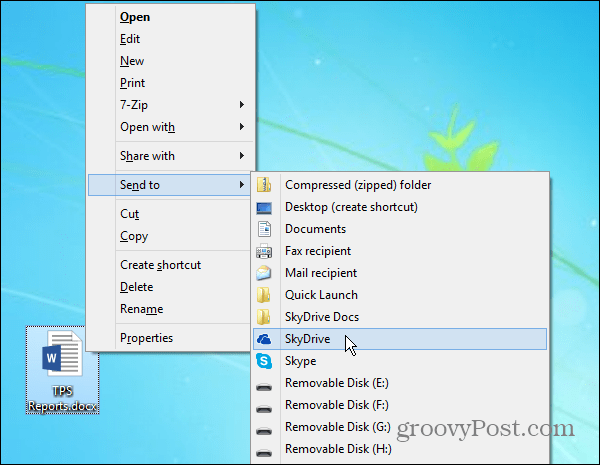Viewport: 600px width, 465px height.
Task: Open Properties from the context menu
Action: 169,338
